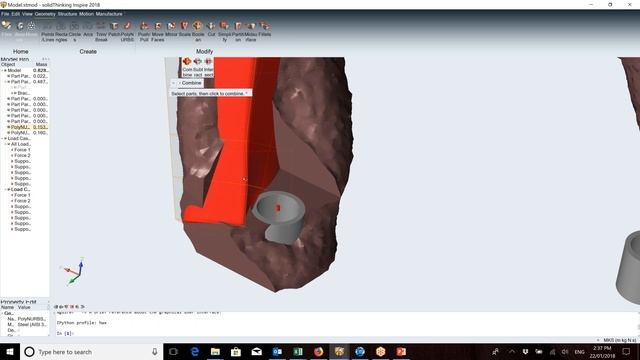Viewport: 640px width, 360px height.
Task: Select the Move tool on Home ribbon
Action: click(x=31, y=27)
